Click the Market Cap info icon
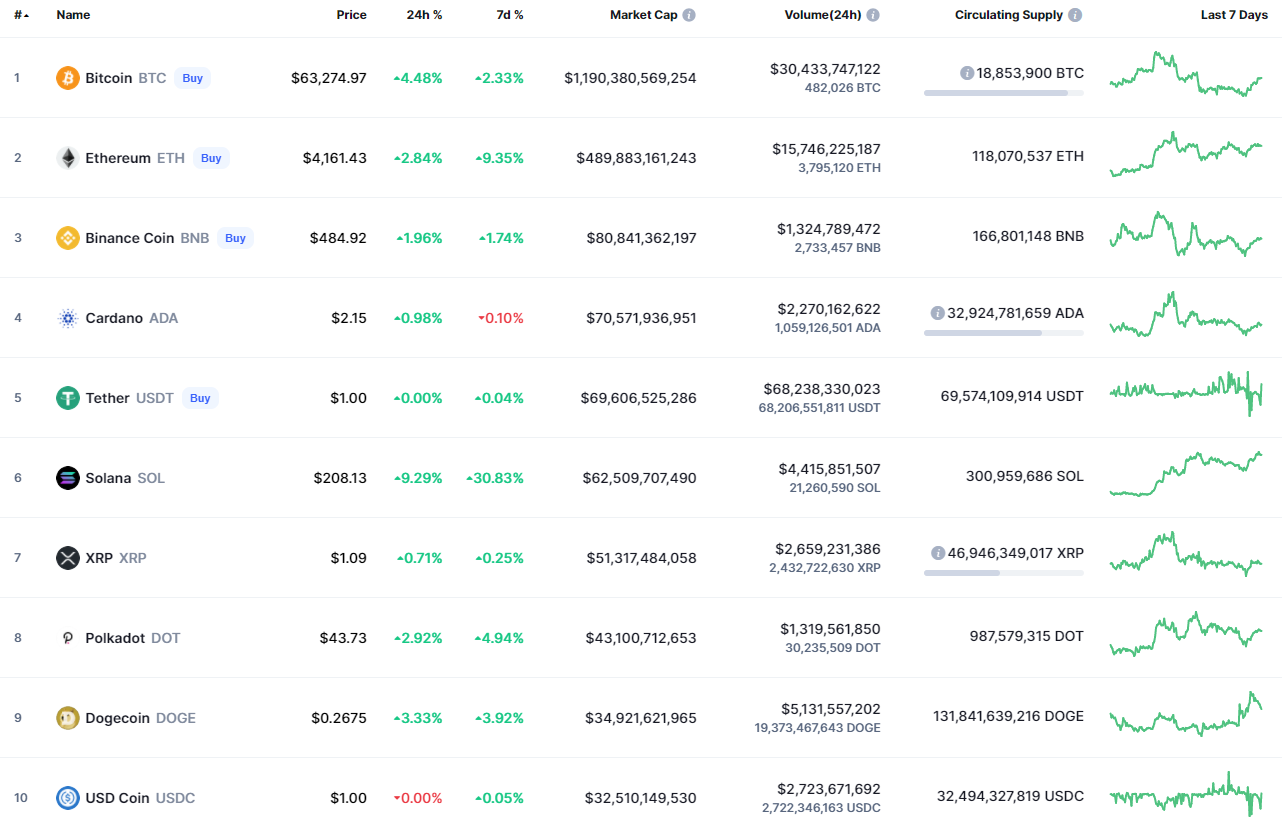Image resolution: width=1282 pixels, height=831 pixels. pos(690,15)
